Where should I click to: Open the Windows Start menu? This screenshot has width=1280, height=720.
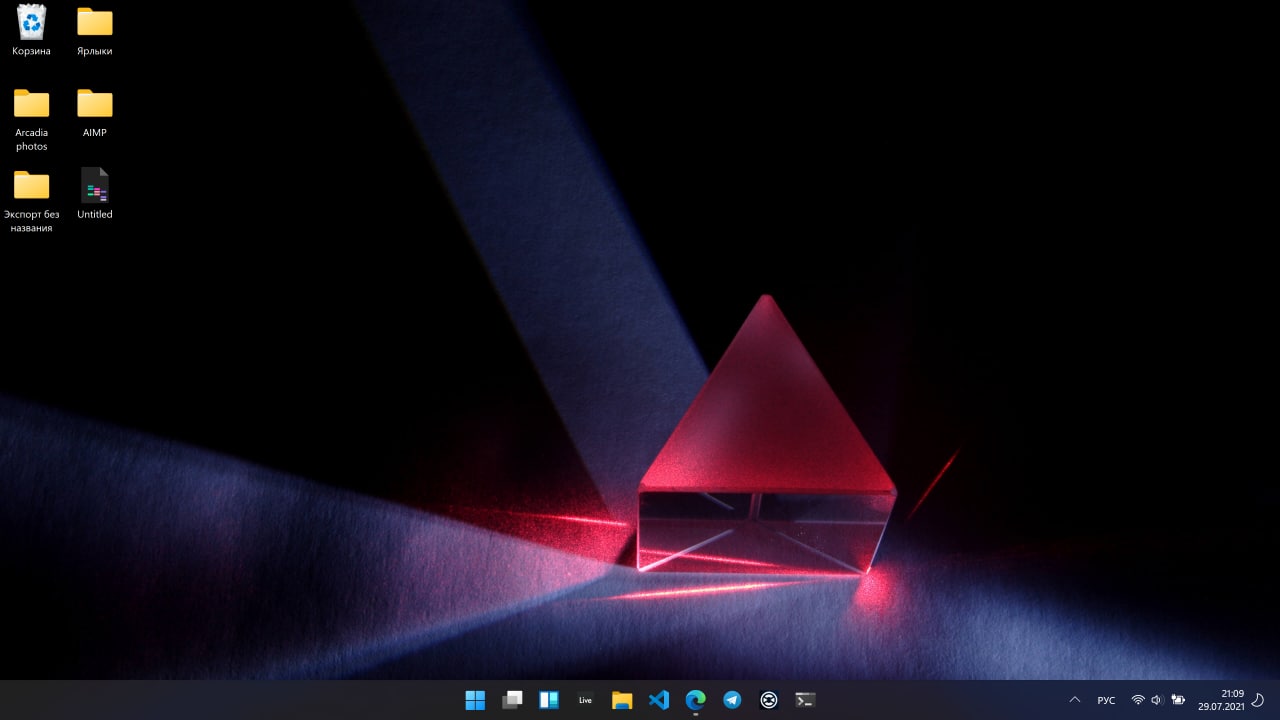tap(475, 700)
